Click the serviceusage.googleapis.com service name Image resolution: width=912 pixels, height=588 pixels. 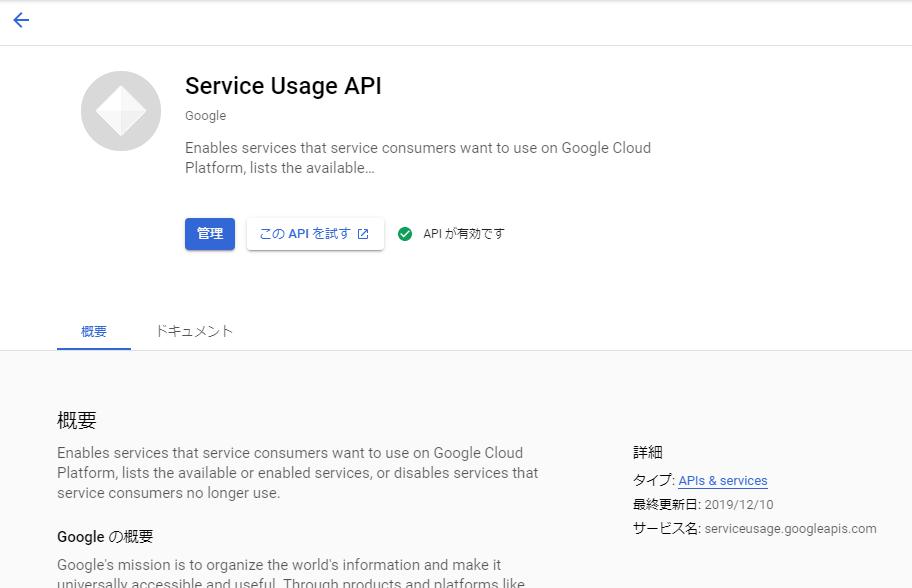(x=790, y=529)
